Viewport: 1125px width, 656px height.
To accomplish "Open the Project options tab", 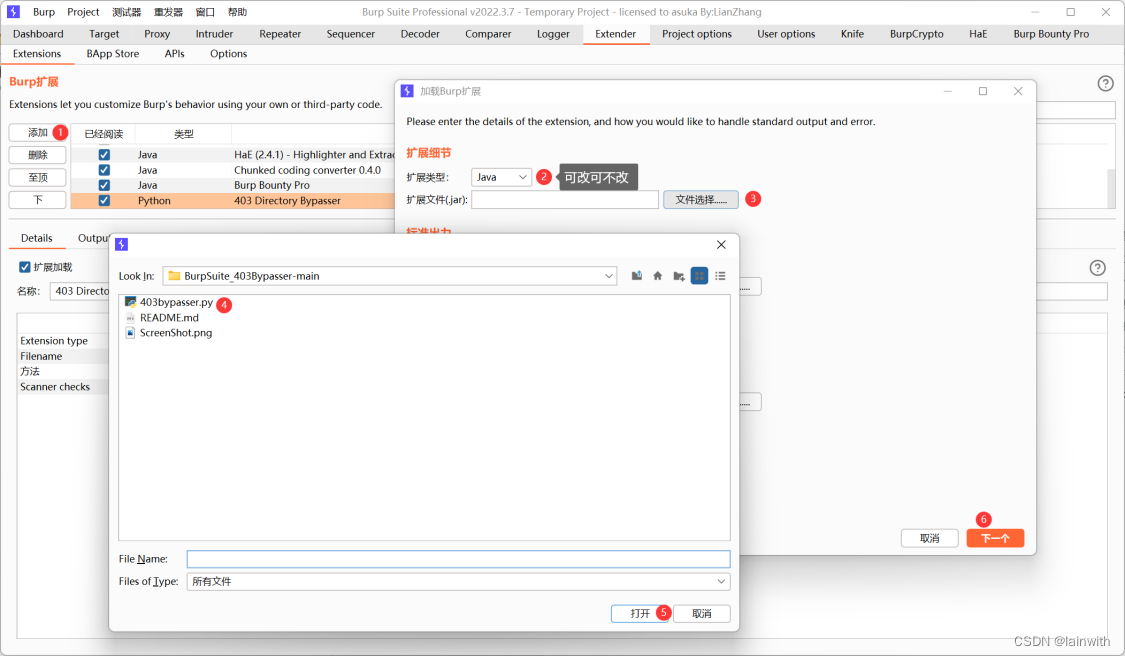I will (697, 34).
